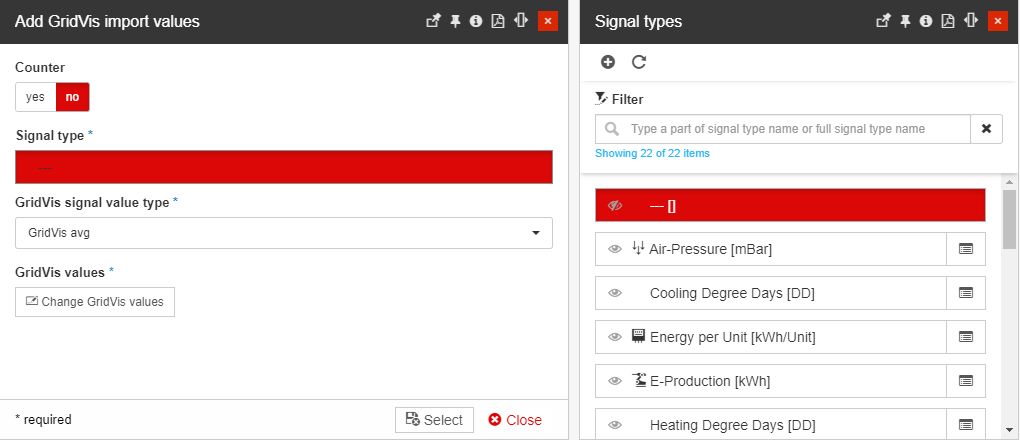This screenshot has width=1020, height=440.
Task: Click the red Signal type field
Action: pyautogui.click(x=284, y=167)
